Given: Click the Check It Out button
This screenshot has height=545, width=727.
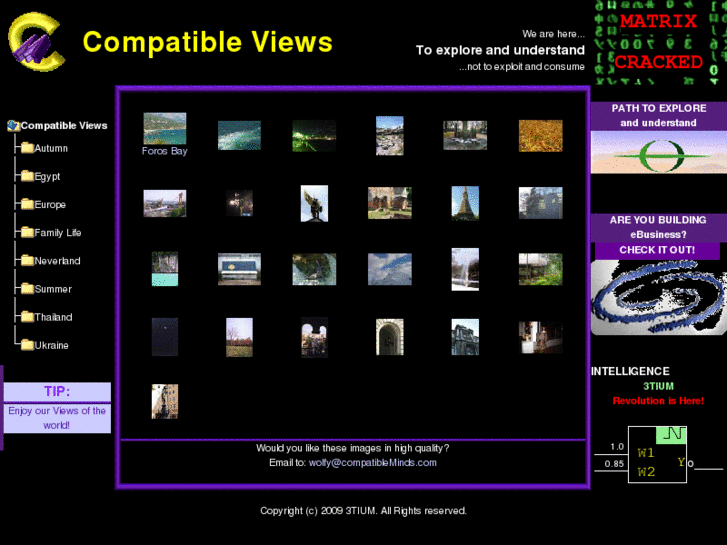Looking at the screenshot, I should [657, 250].
